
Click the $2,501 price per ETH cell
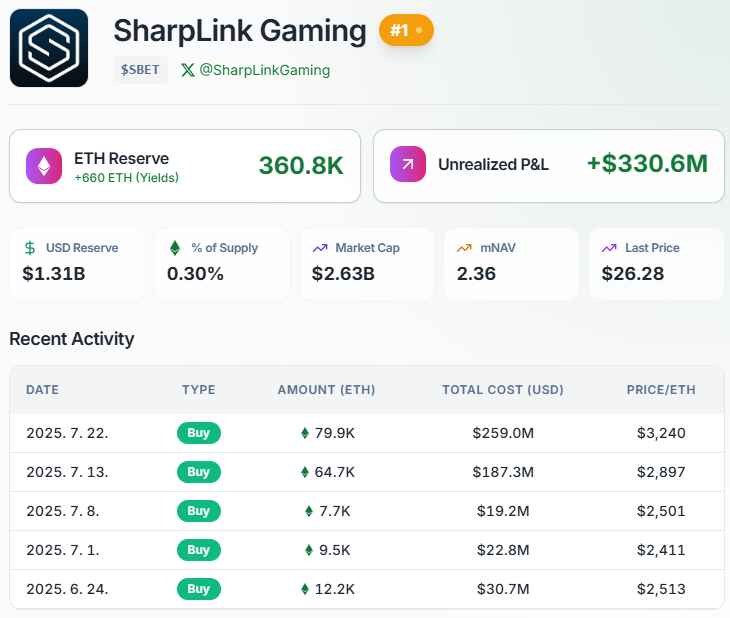coord(661,511)
